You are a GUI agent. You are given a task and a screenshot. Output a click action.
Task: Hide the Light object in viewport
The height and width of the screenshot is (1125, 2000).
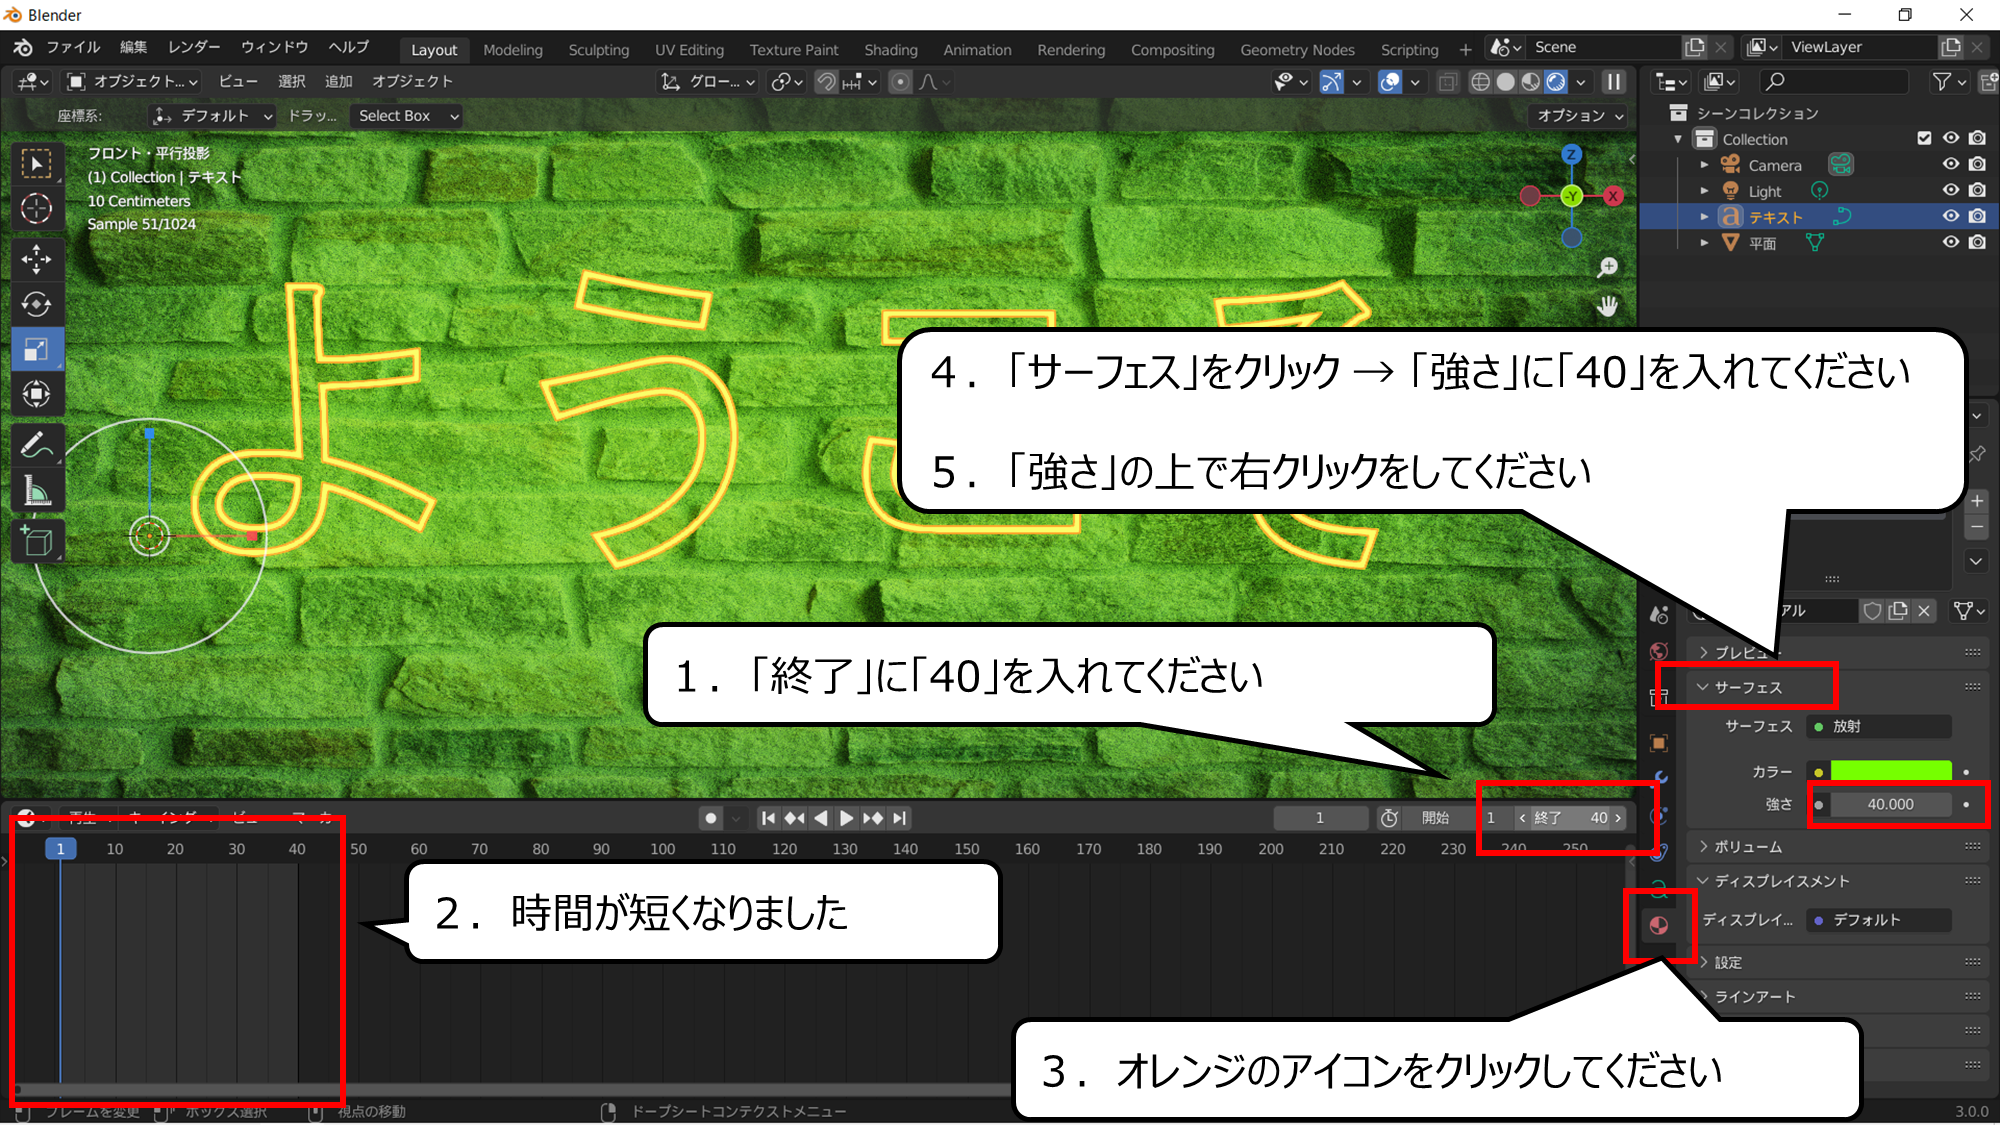point(1951,190)
